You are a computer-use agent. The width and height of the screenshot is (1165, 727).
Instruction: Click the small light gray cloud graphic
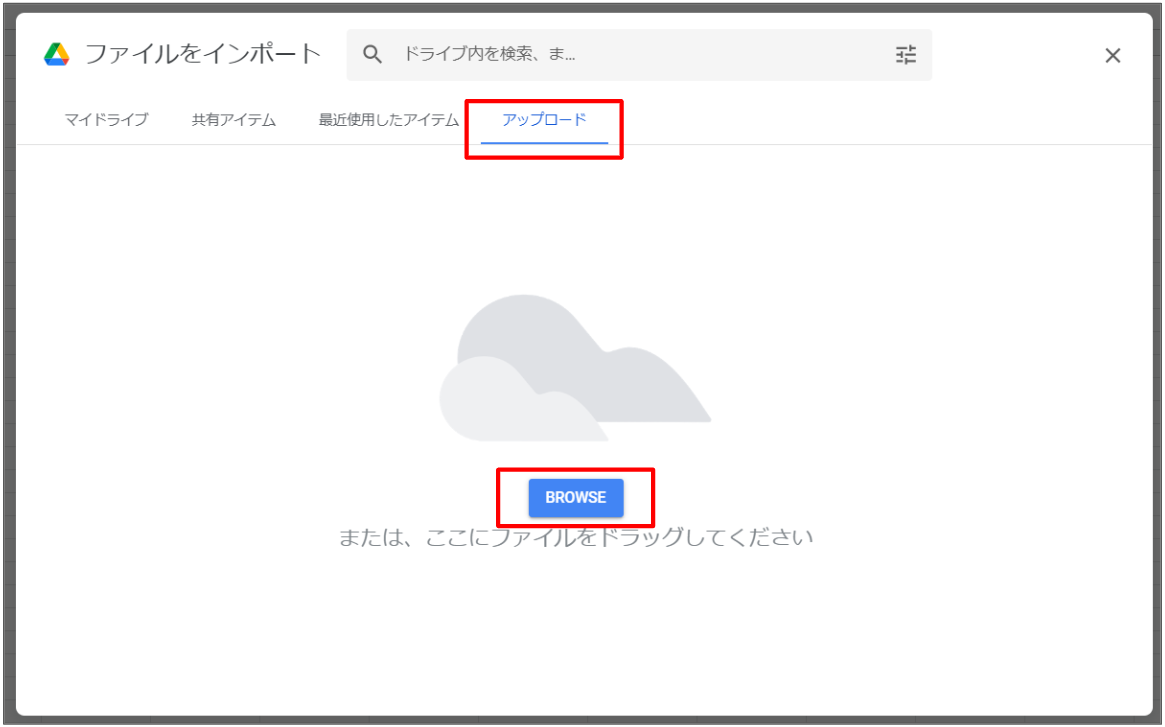tap(500, 405)
